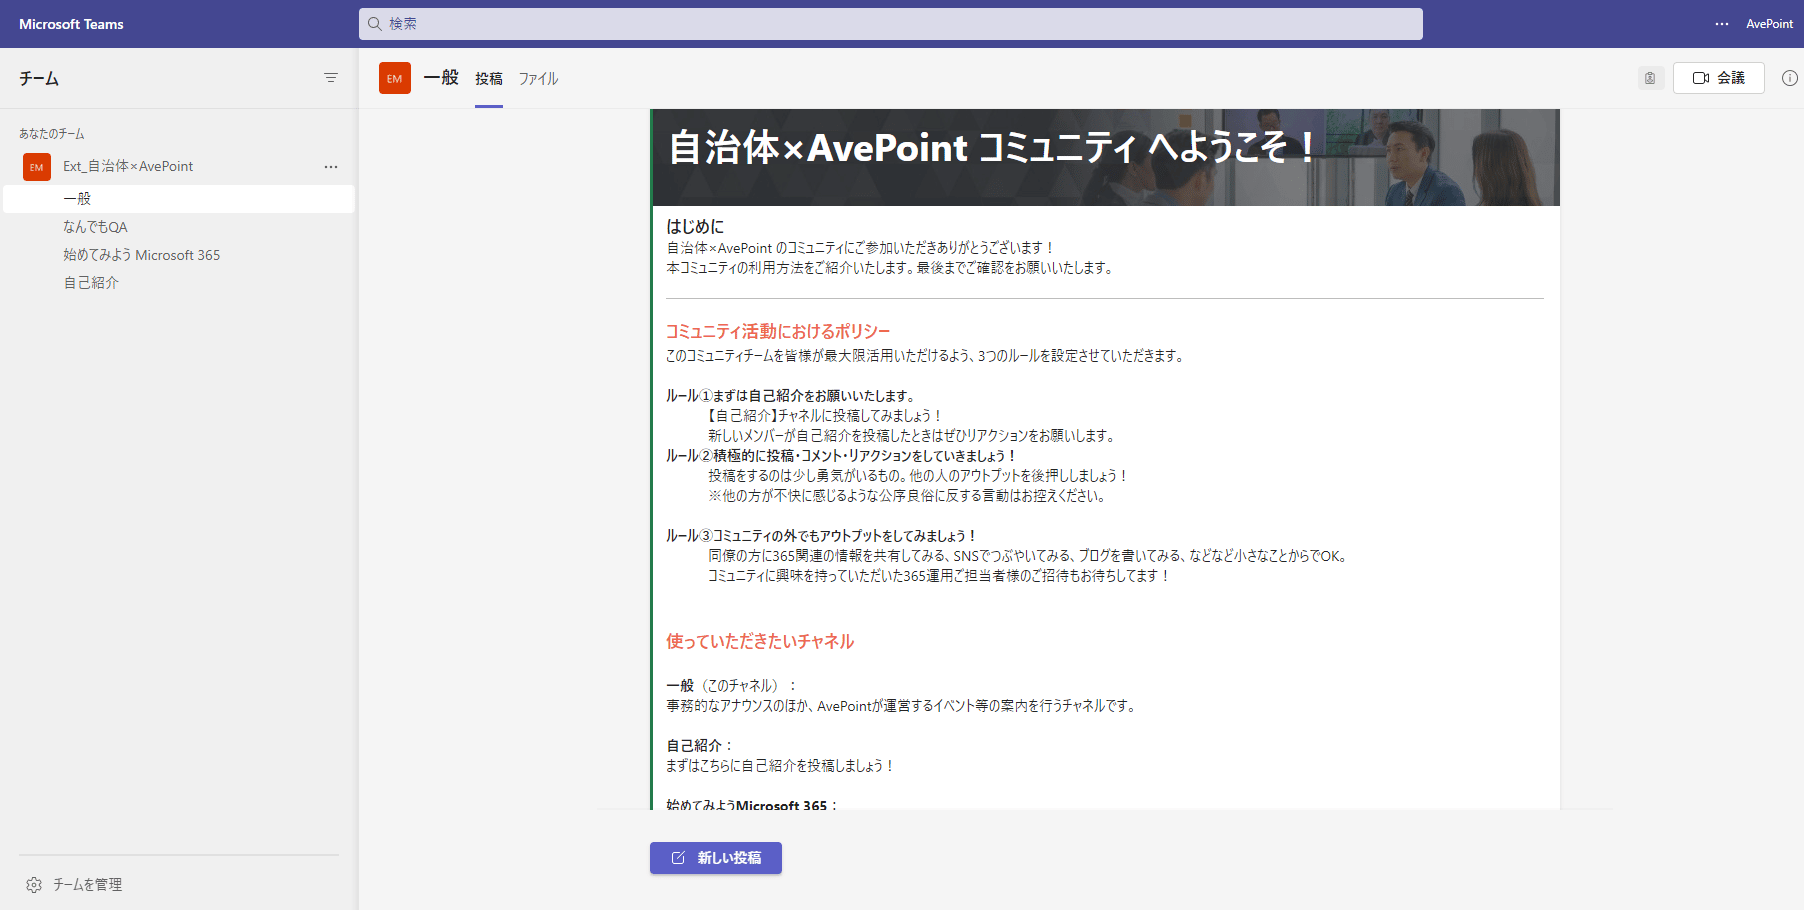
Task: Click the Microsoft Teams title
Action: pos(71,24)
